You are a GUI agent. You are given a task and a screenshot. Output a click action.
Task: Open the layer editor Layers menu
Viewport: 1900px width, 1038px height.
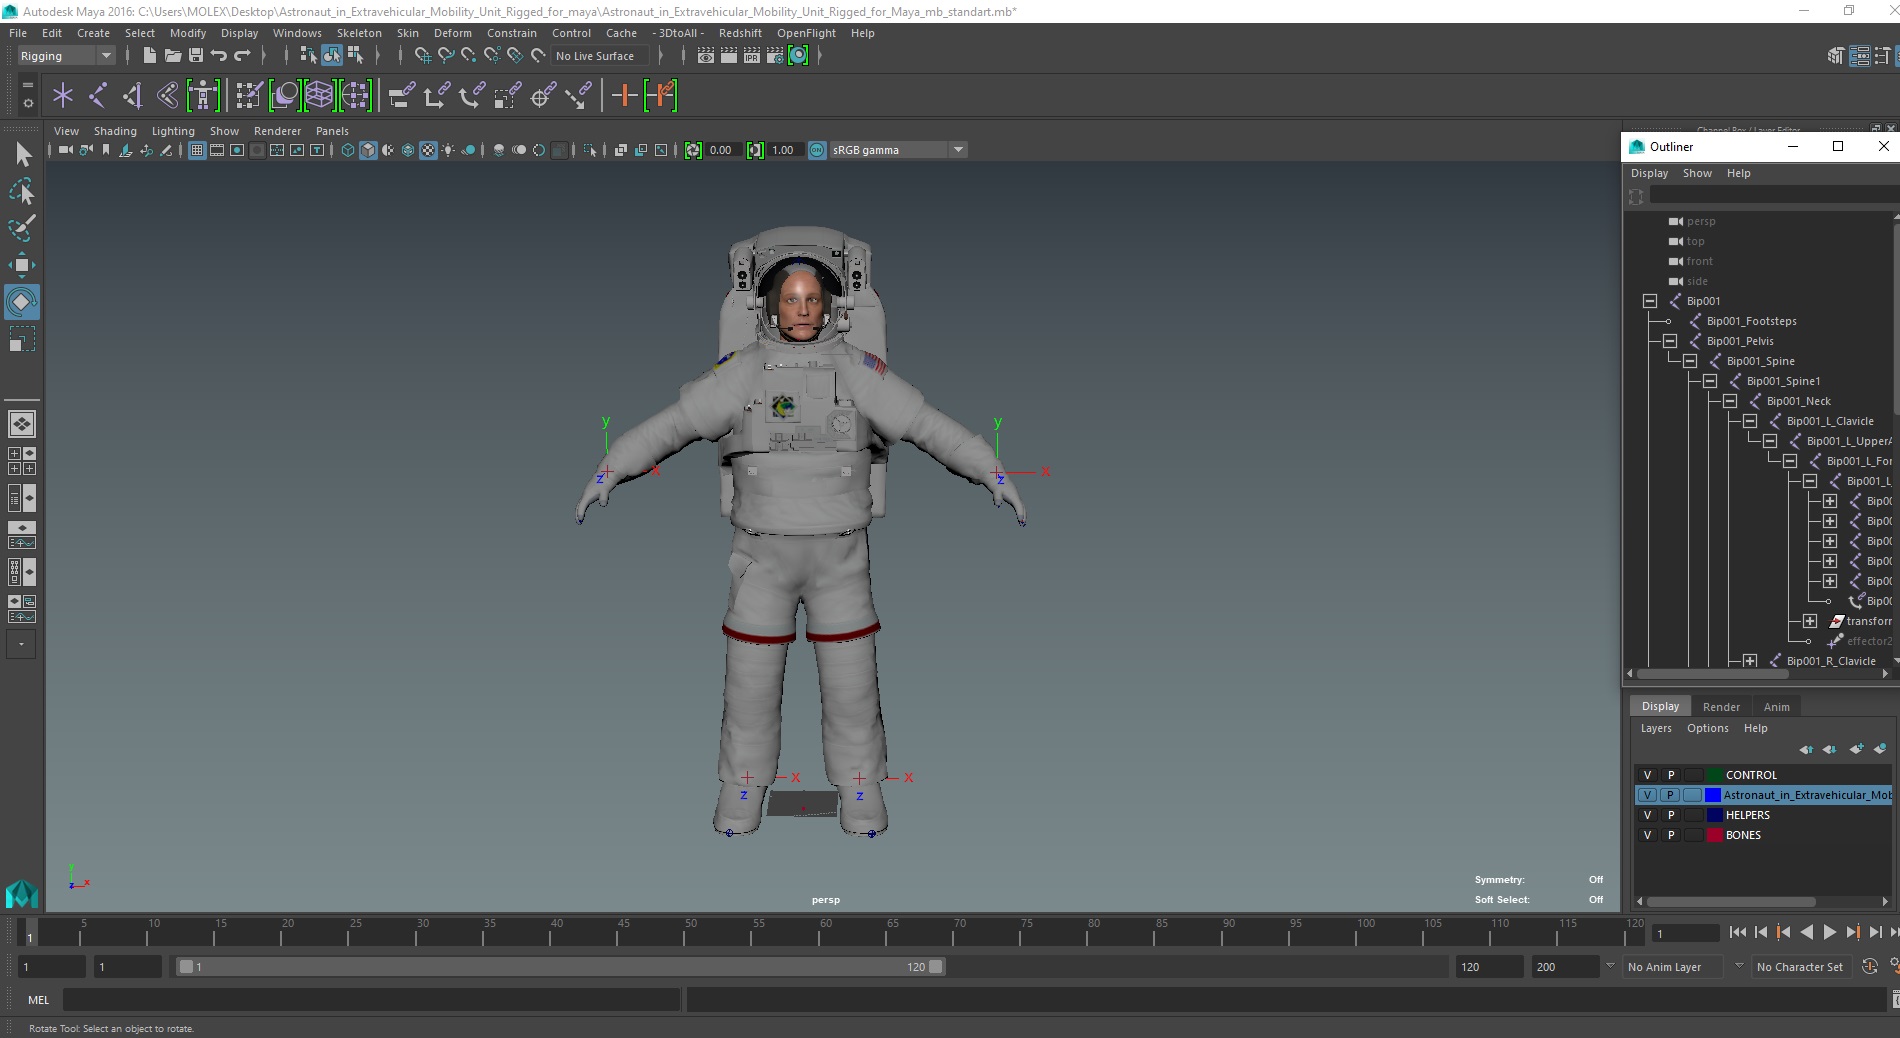coord(1656,728)
